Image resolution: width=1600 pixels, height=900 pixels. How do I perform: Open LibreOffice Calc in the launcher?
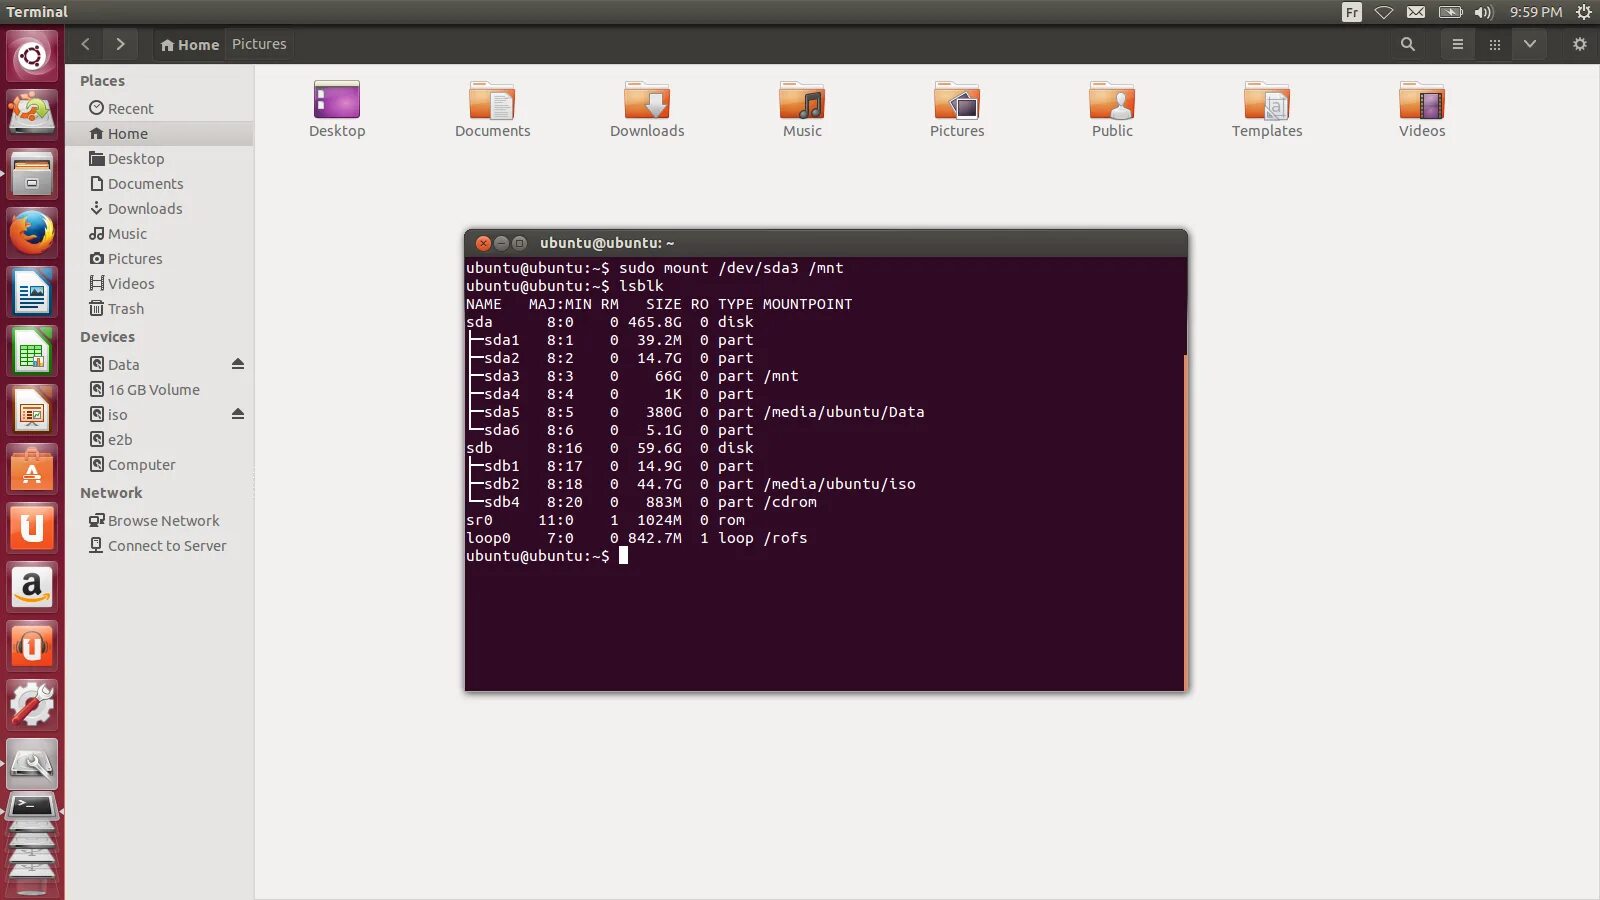(x=32, y=352)
